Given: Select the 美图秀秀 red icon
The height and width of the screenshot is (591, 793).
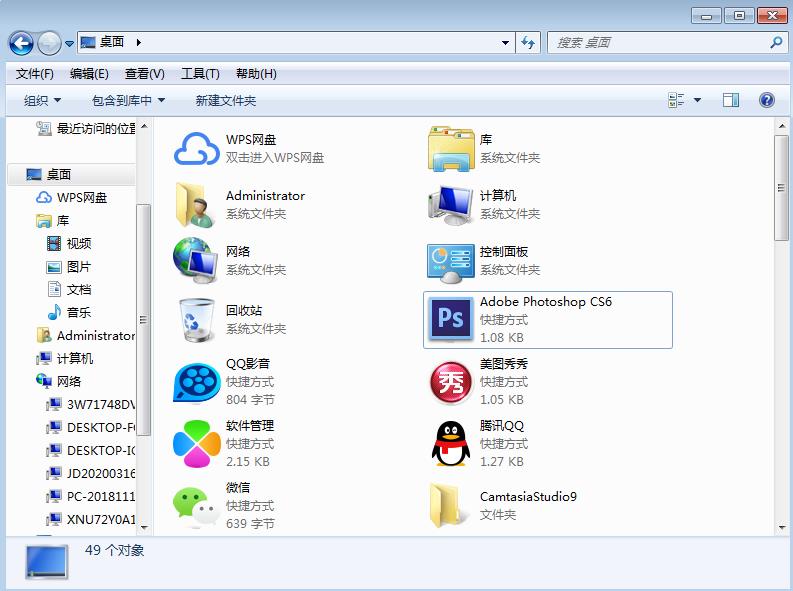Looking at the screenshot, I should coord(451,382).
